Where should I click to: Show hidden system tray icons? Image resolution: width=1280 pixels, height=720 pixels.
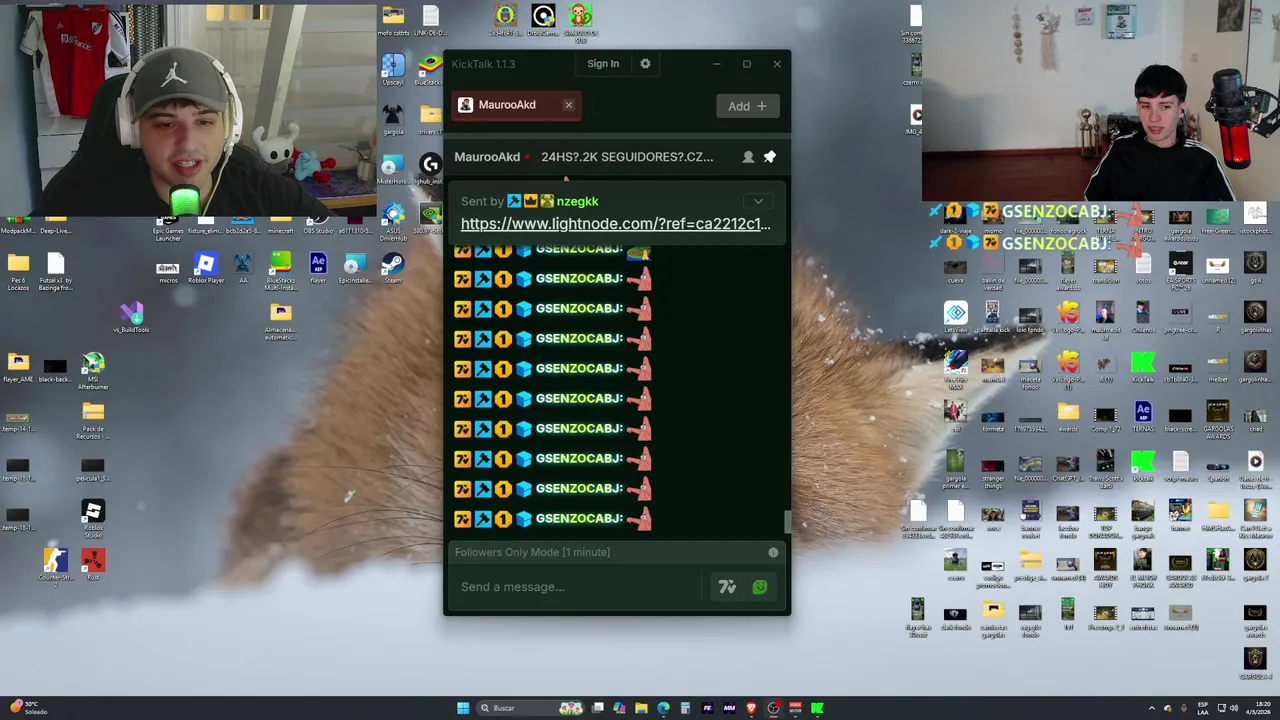click(x=1151, y=708)
